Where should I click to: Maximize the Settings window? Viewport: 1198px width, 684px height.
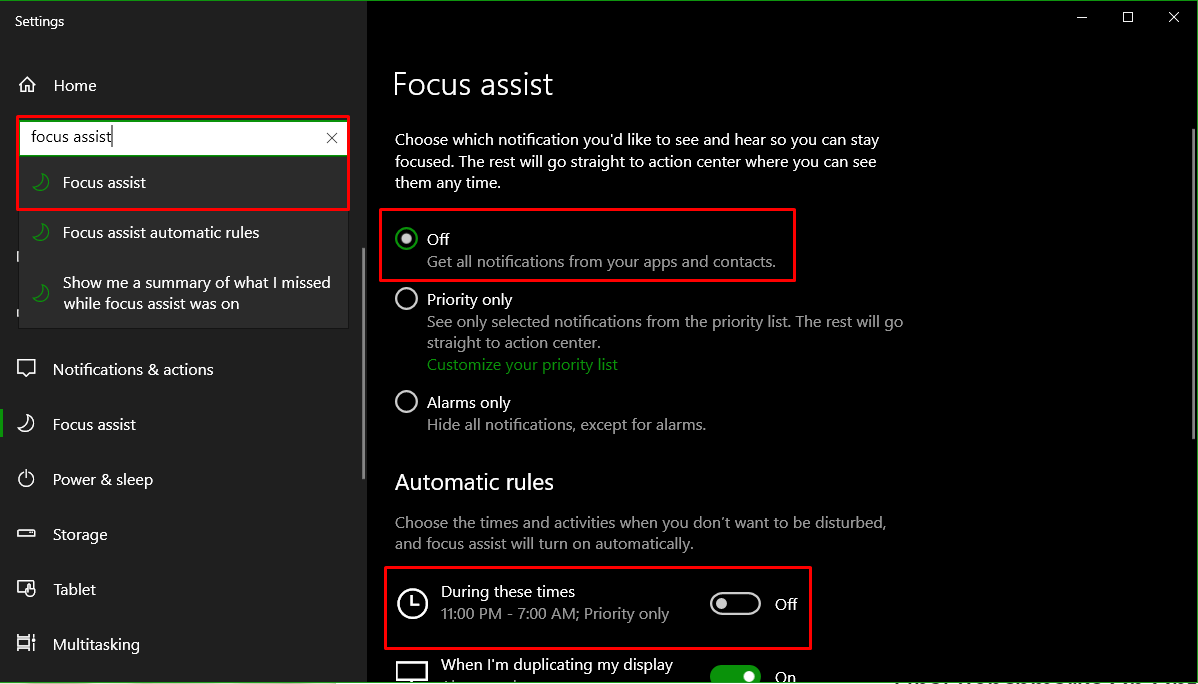(1128, 18)
